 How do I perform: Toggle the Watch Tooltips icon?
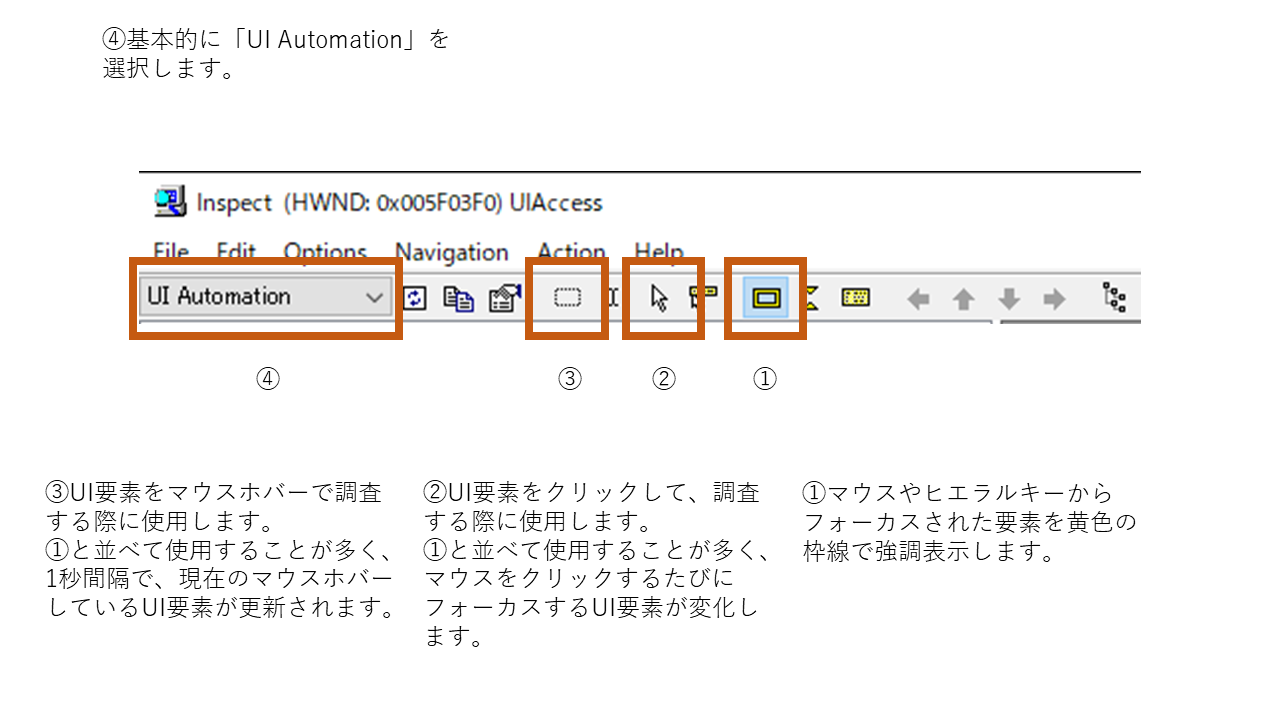click(x=704, y=296)
